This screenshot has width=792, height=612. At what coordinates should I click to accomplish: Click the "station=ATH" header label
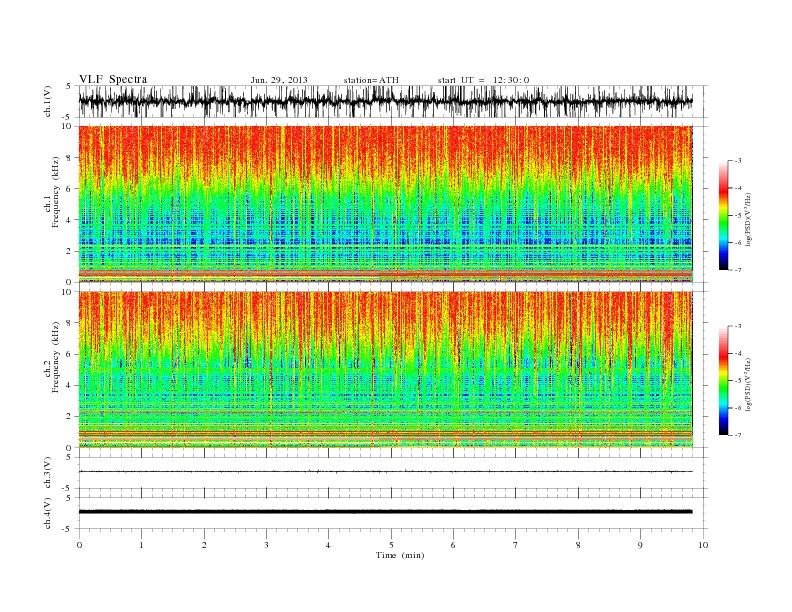coord(371,80)
